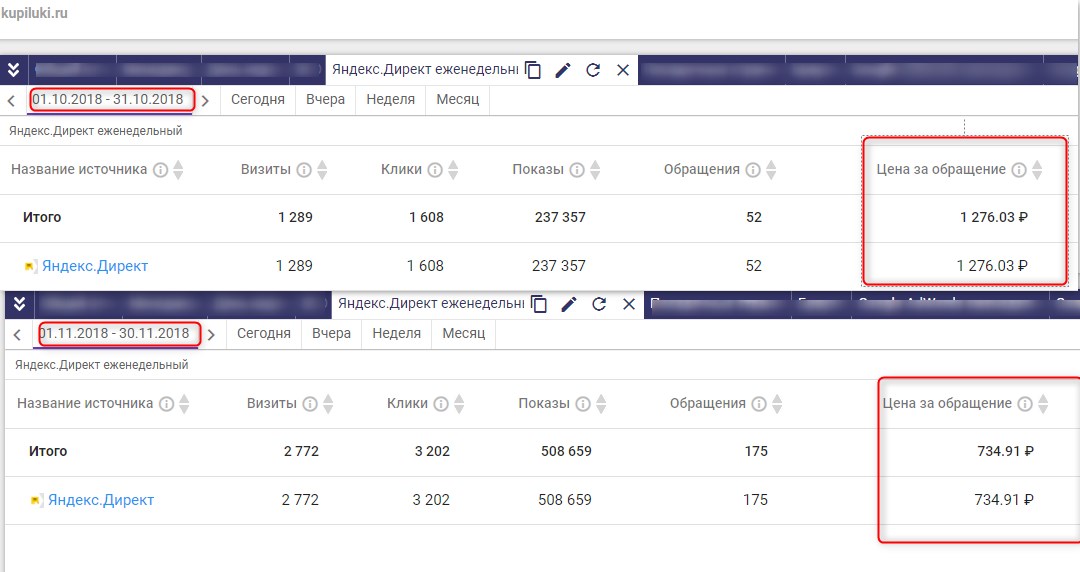Expand the double-chevron panel in the November report

(19, 304)
